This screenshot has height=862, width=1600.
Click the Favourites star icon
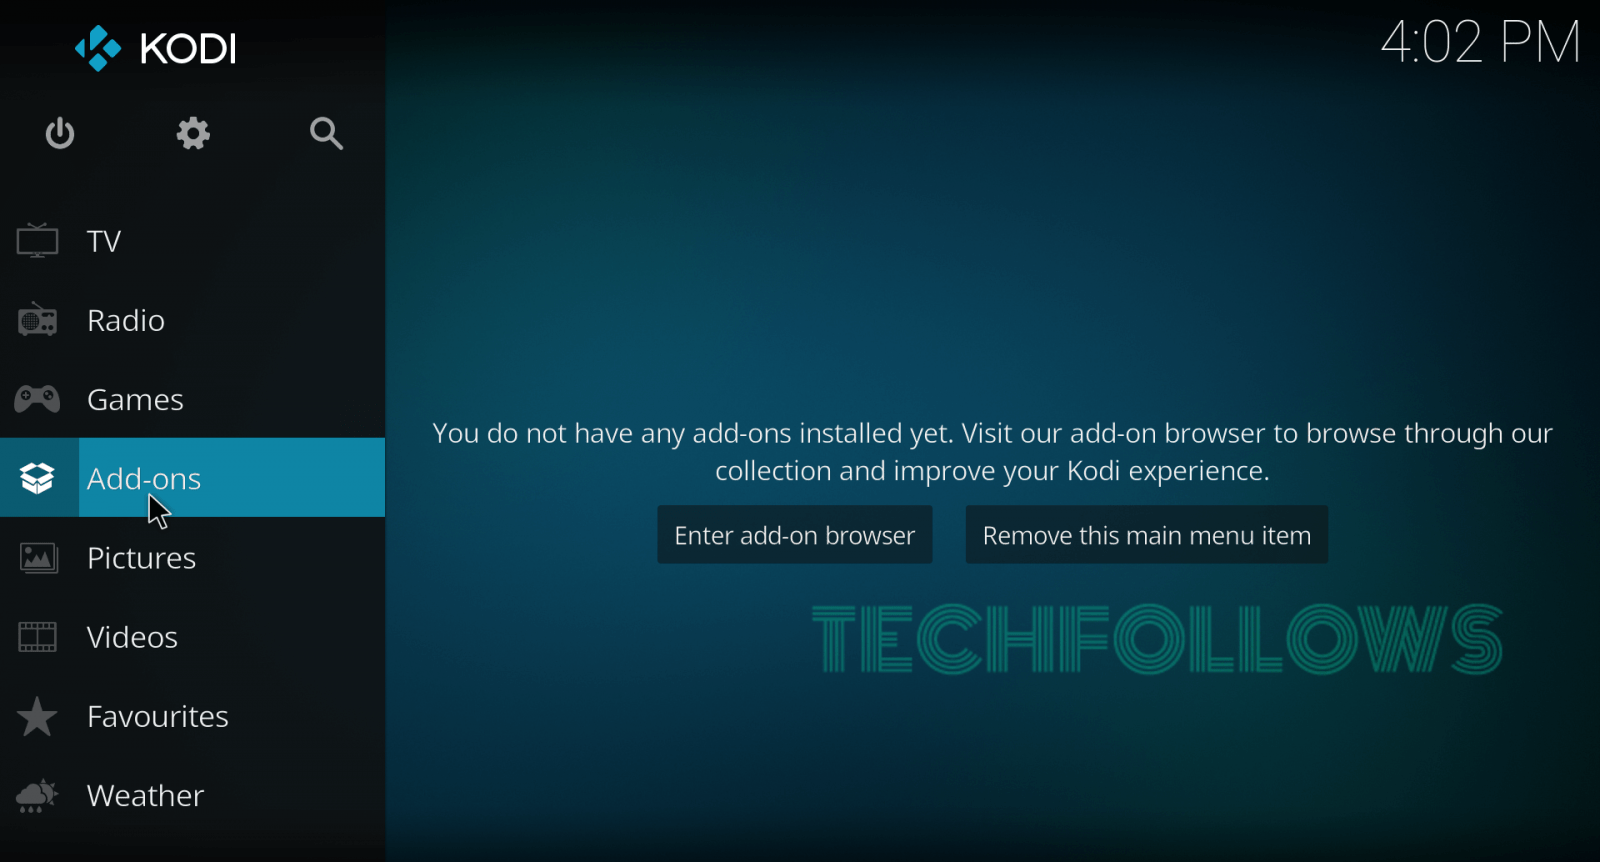37,716
